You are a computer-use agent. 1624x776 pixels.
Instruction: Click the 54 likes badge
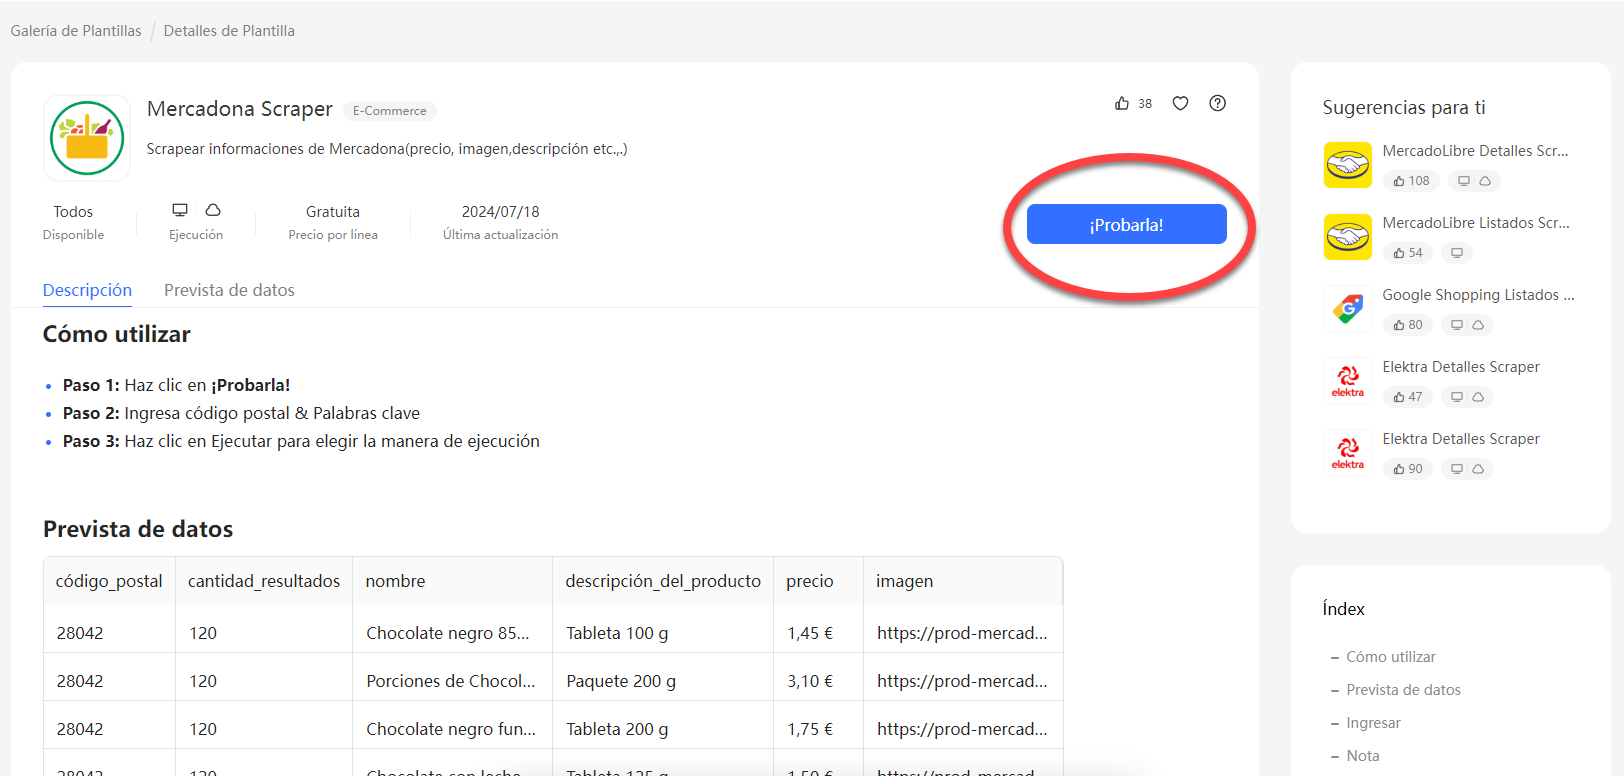point(1408,253)
